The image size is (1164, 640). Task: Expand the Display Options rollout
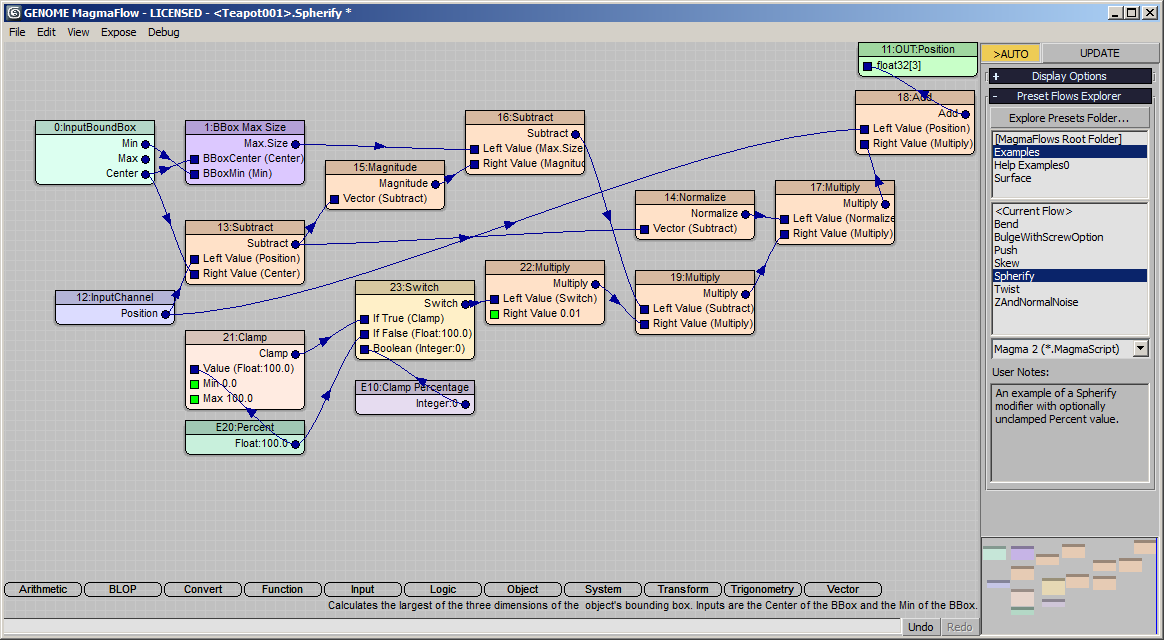(x=1070, y=76)
